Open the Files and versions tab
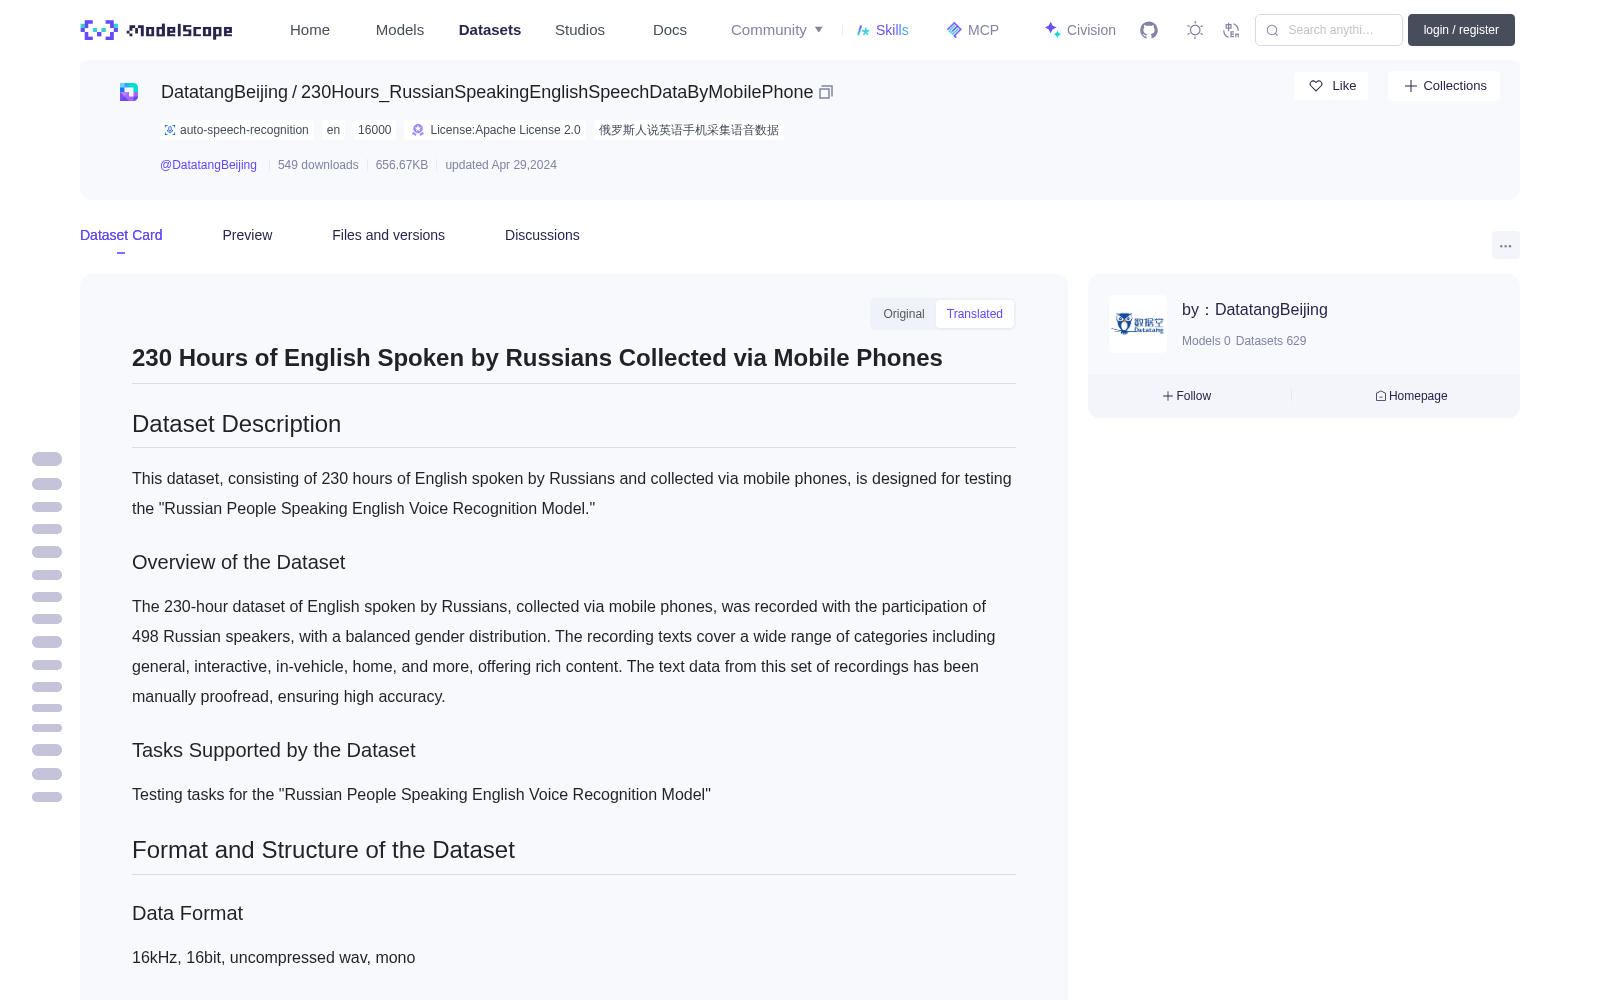The height and width of the screenshot is (1000, 1600). point(388,235)
